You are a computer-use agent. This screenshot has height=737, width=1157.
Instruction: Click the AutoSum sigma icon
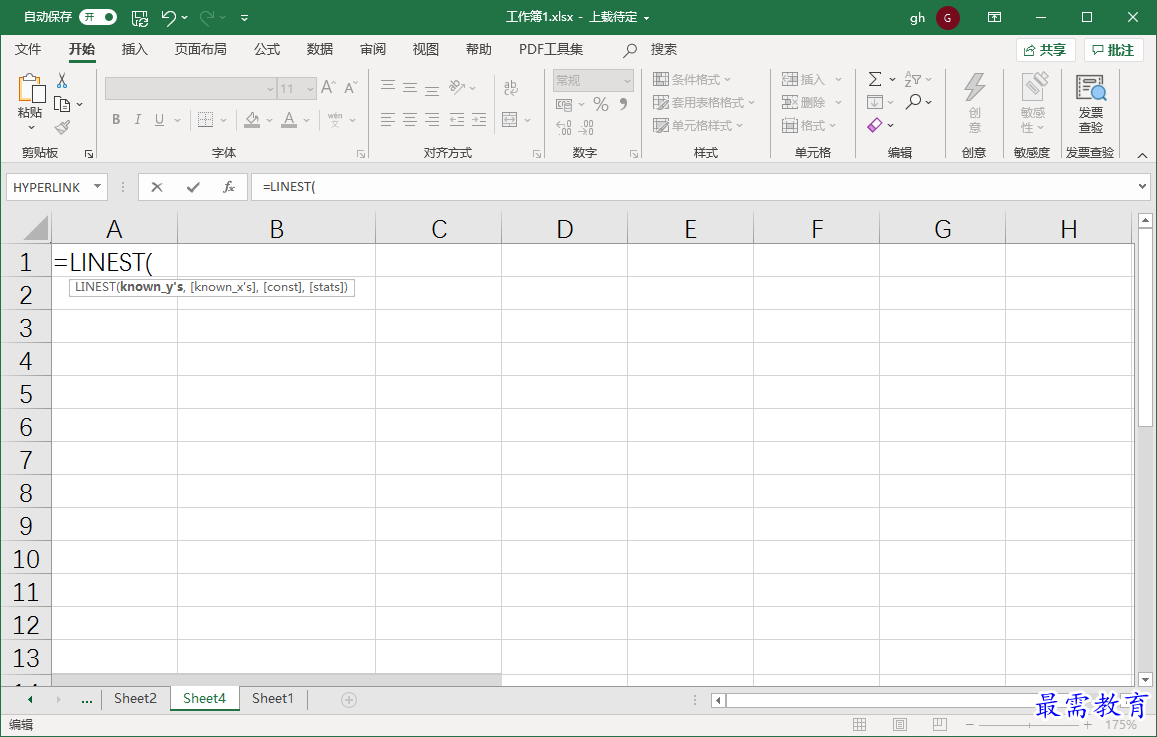pyautogui.click(x=874, y=79)
